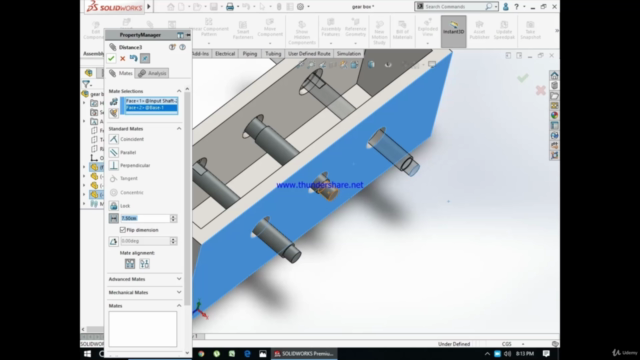Click the Print icon in the title toolbar
The width and height of the screenshot is (640, 360).
coord(230,7)
